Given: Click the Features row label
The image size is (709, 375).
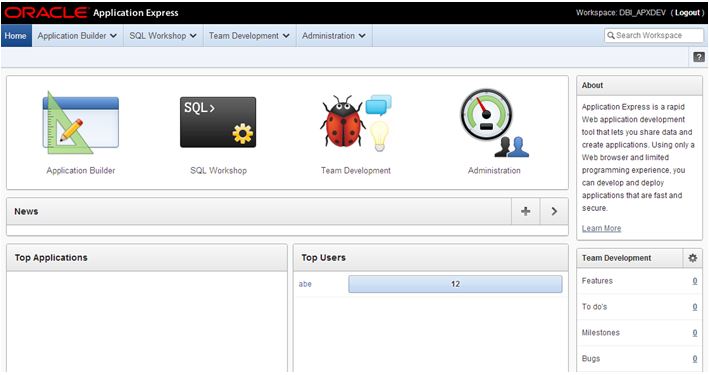Looking at the screenshot, I should pyautogui.click(x=597, y=281).
